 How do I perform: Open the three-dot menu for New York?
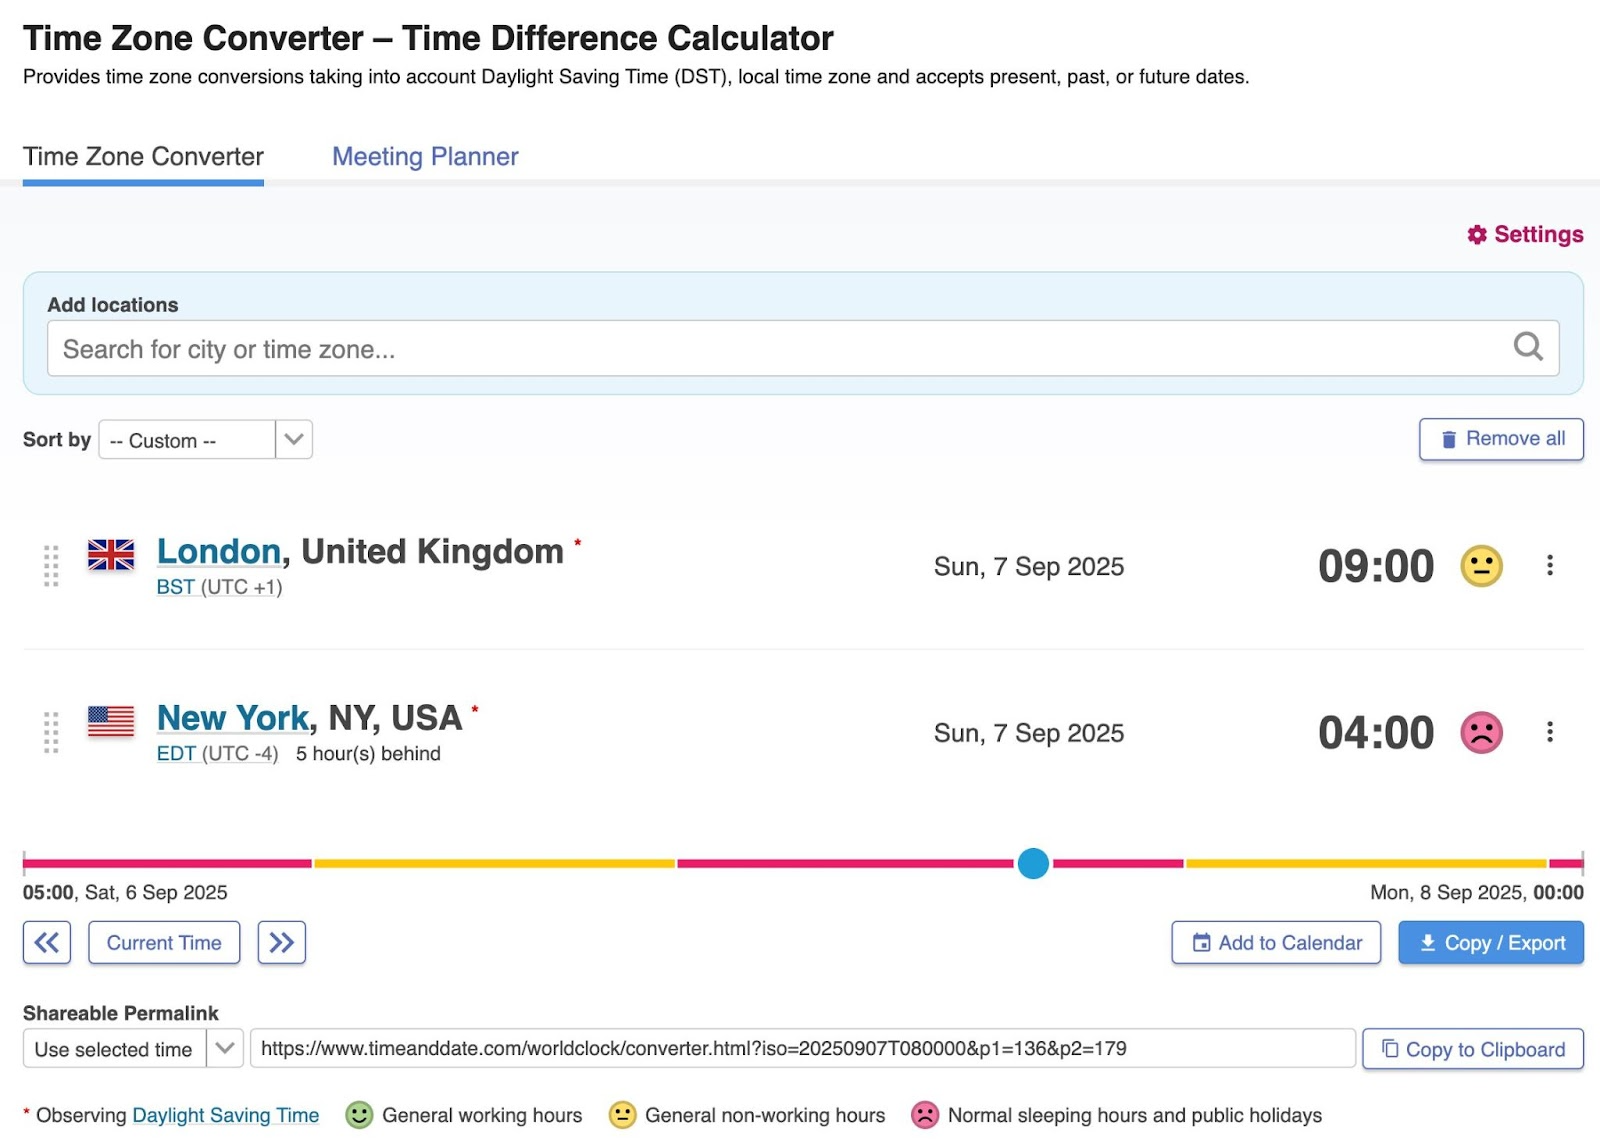[1550, 732]
